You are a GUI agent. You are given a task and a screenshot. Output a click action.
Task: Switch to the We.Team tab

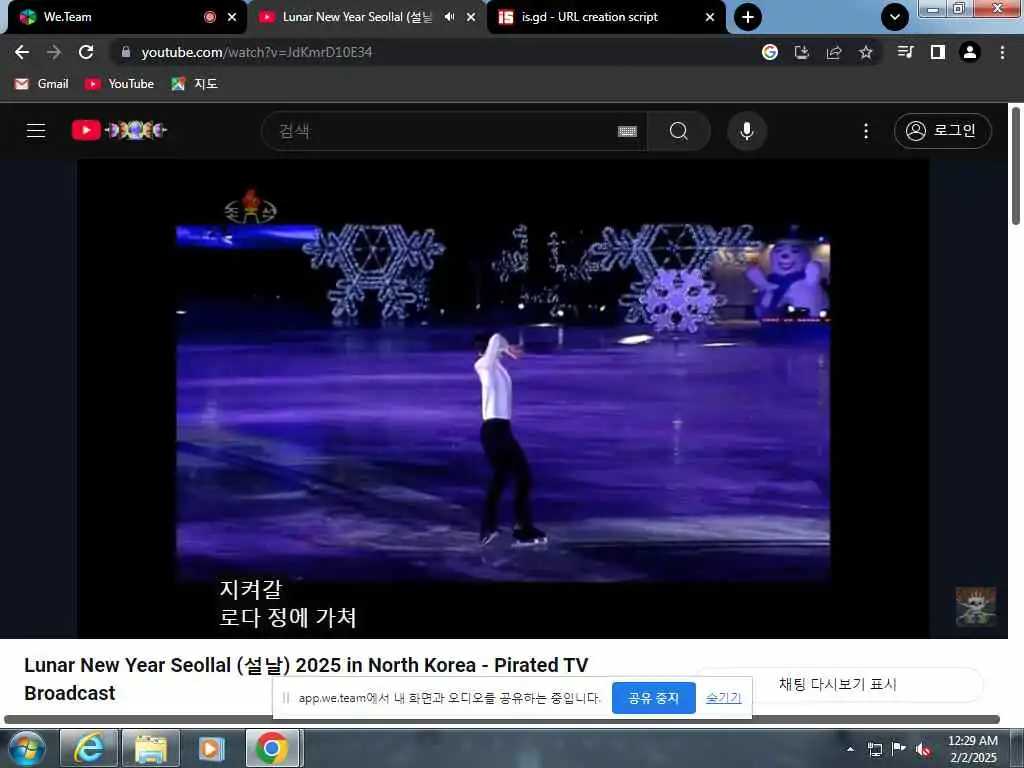click(x=111, y=17)
